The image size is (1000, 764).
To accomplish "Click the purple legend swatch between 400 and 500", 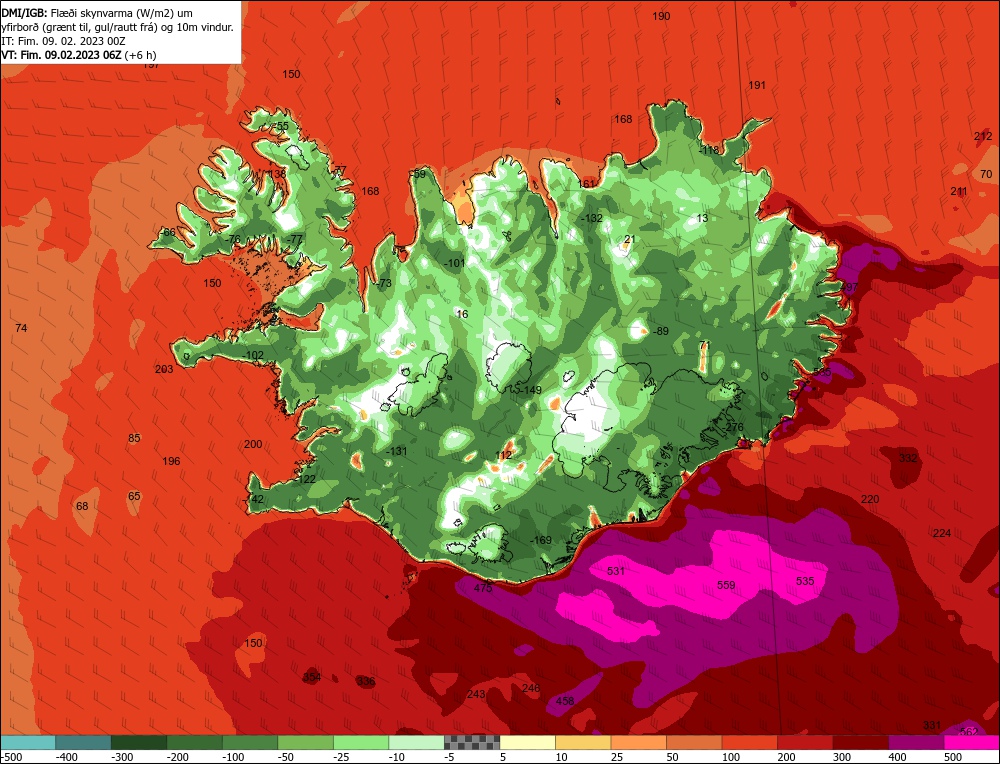I will point(916,742).
